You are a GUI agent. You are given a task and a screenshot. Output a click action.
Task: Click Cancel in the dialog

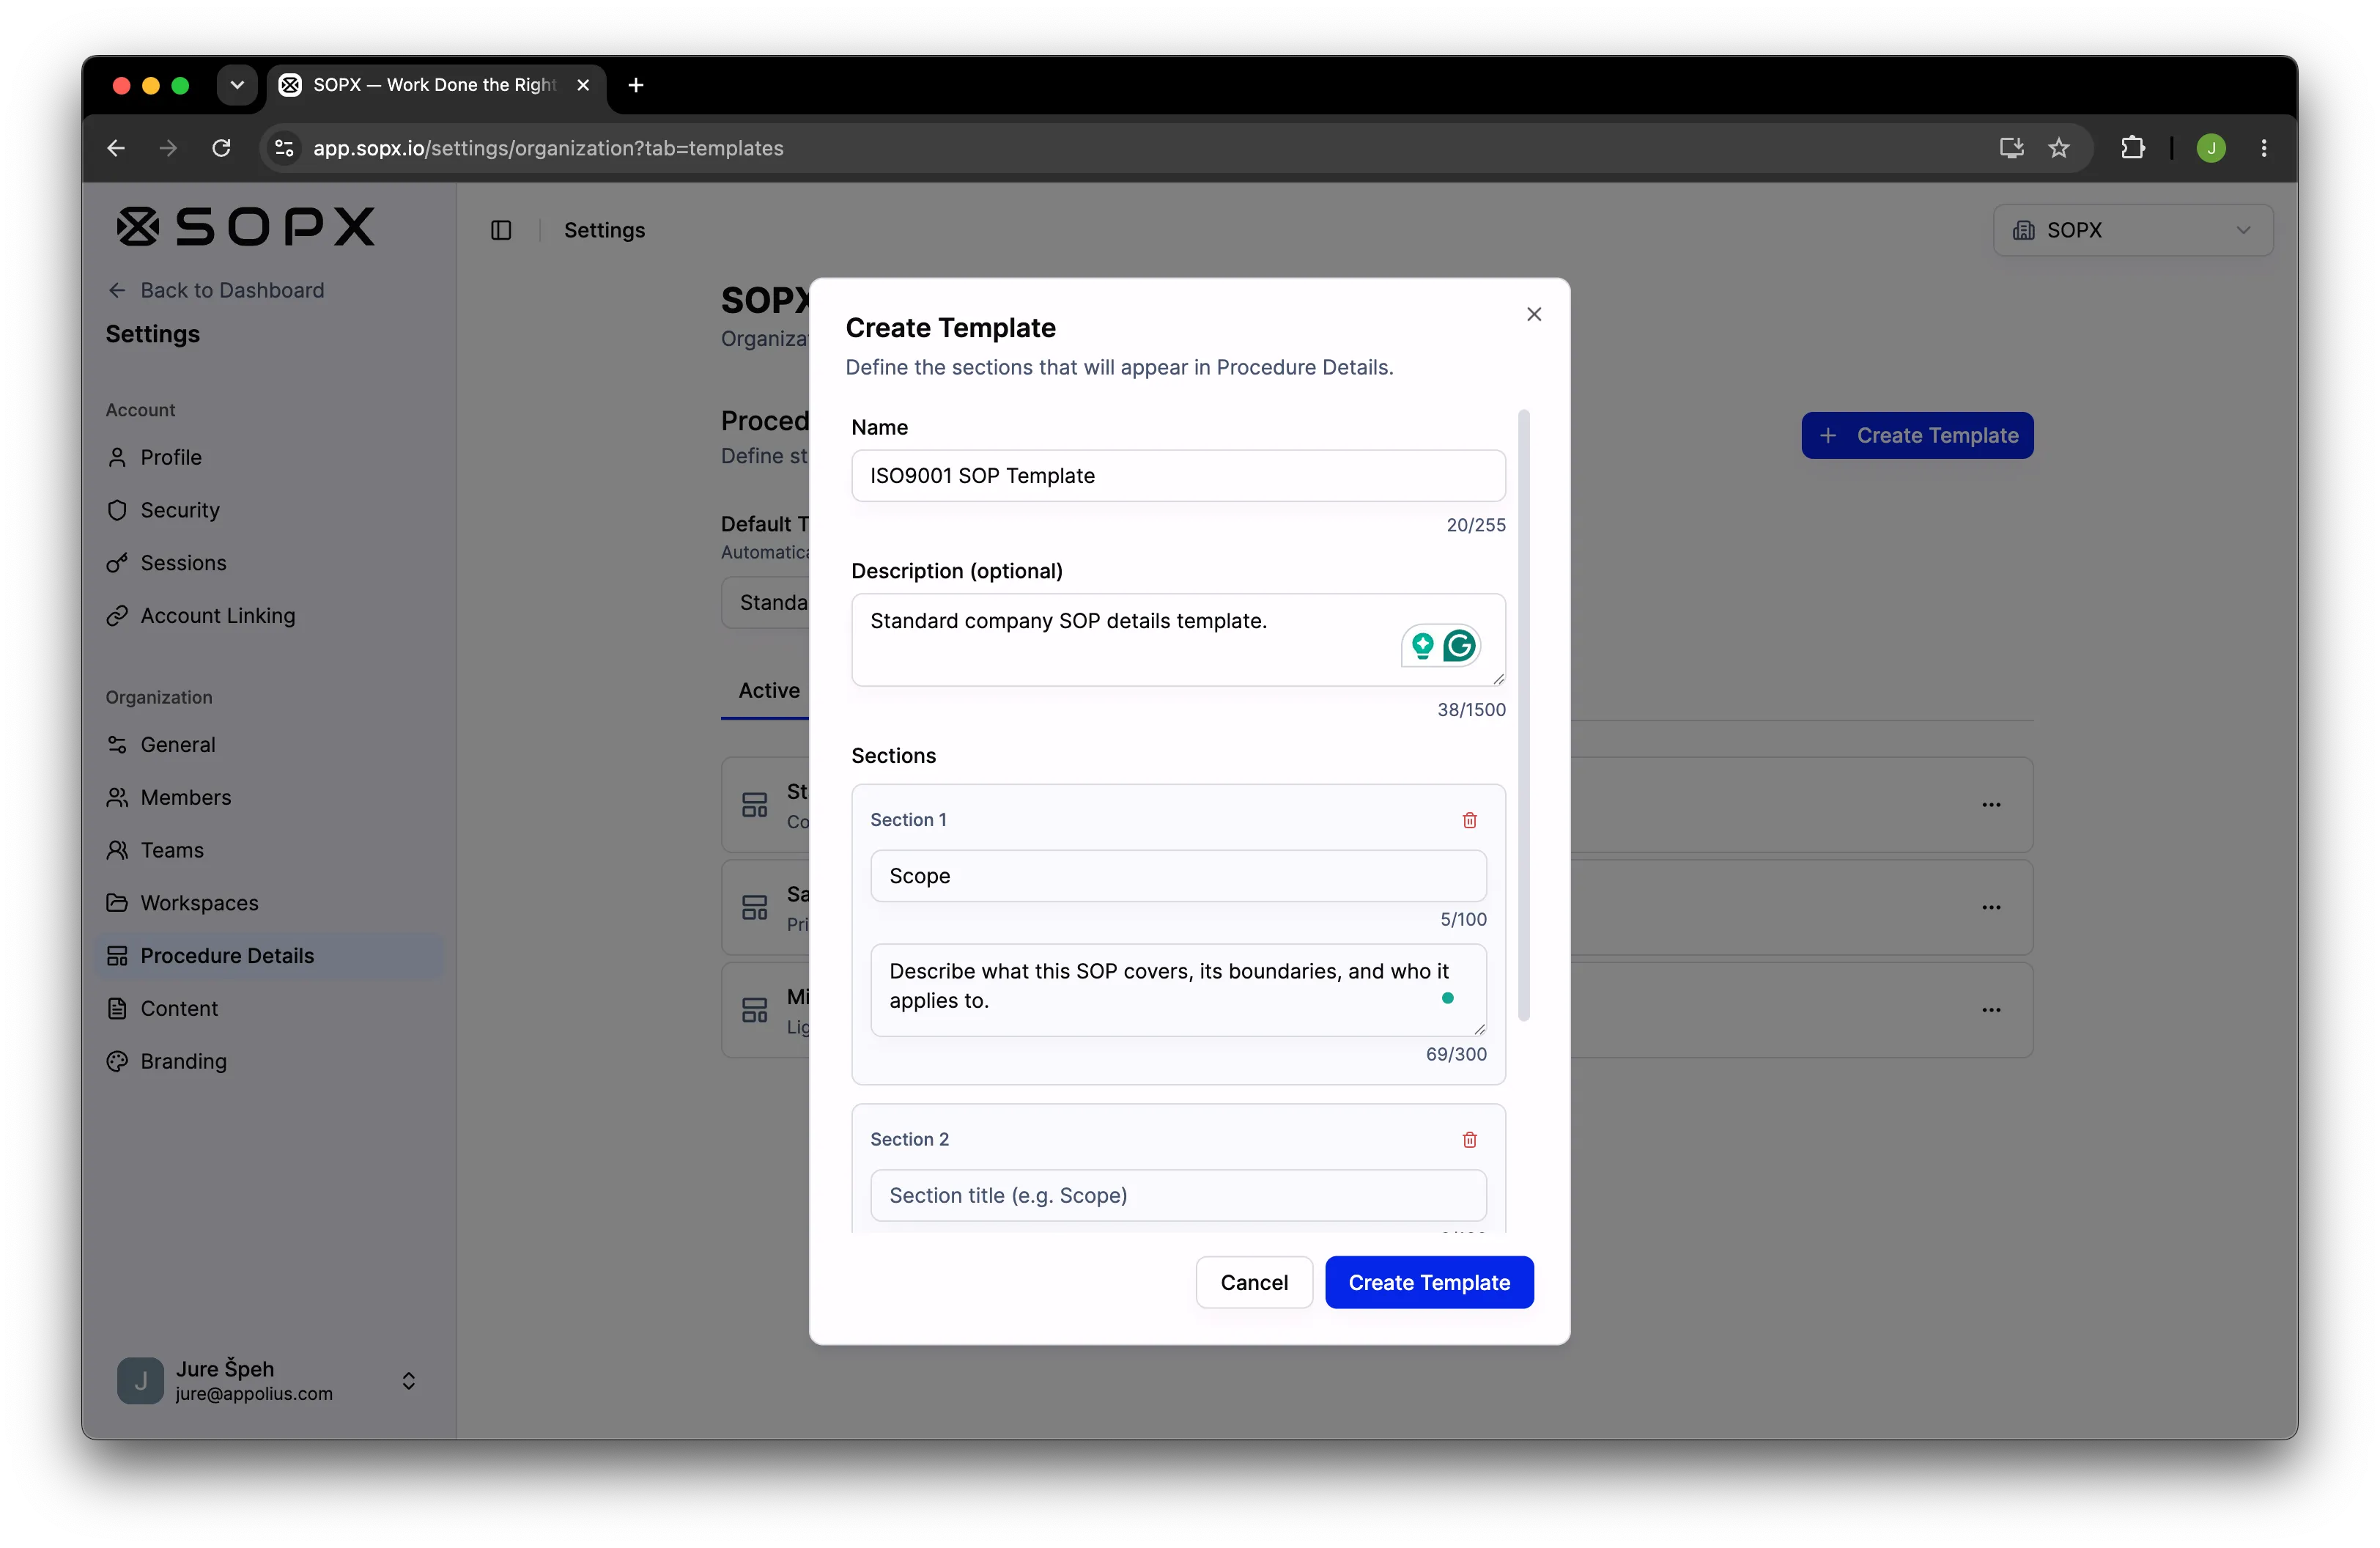pyautogui.click(x=1254, y=1282)
